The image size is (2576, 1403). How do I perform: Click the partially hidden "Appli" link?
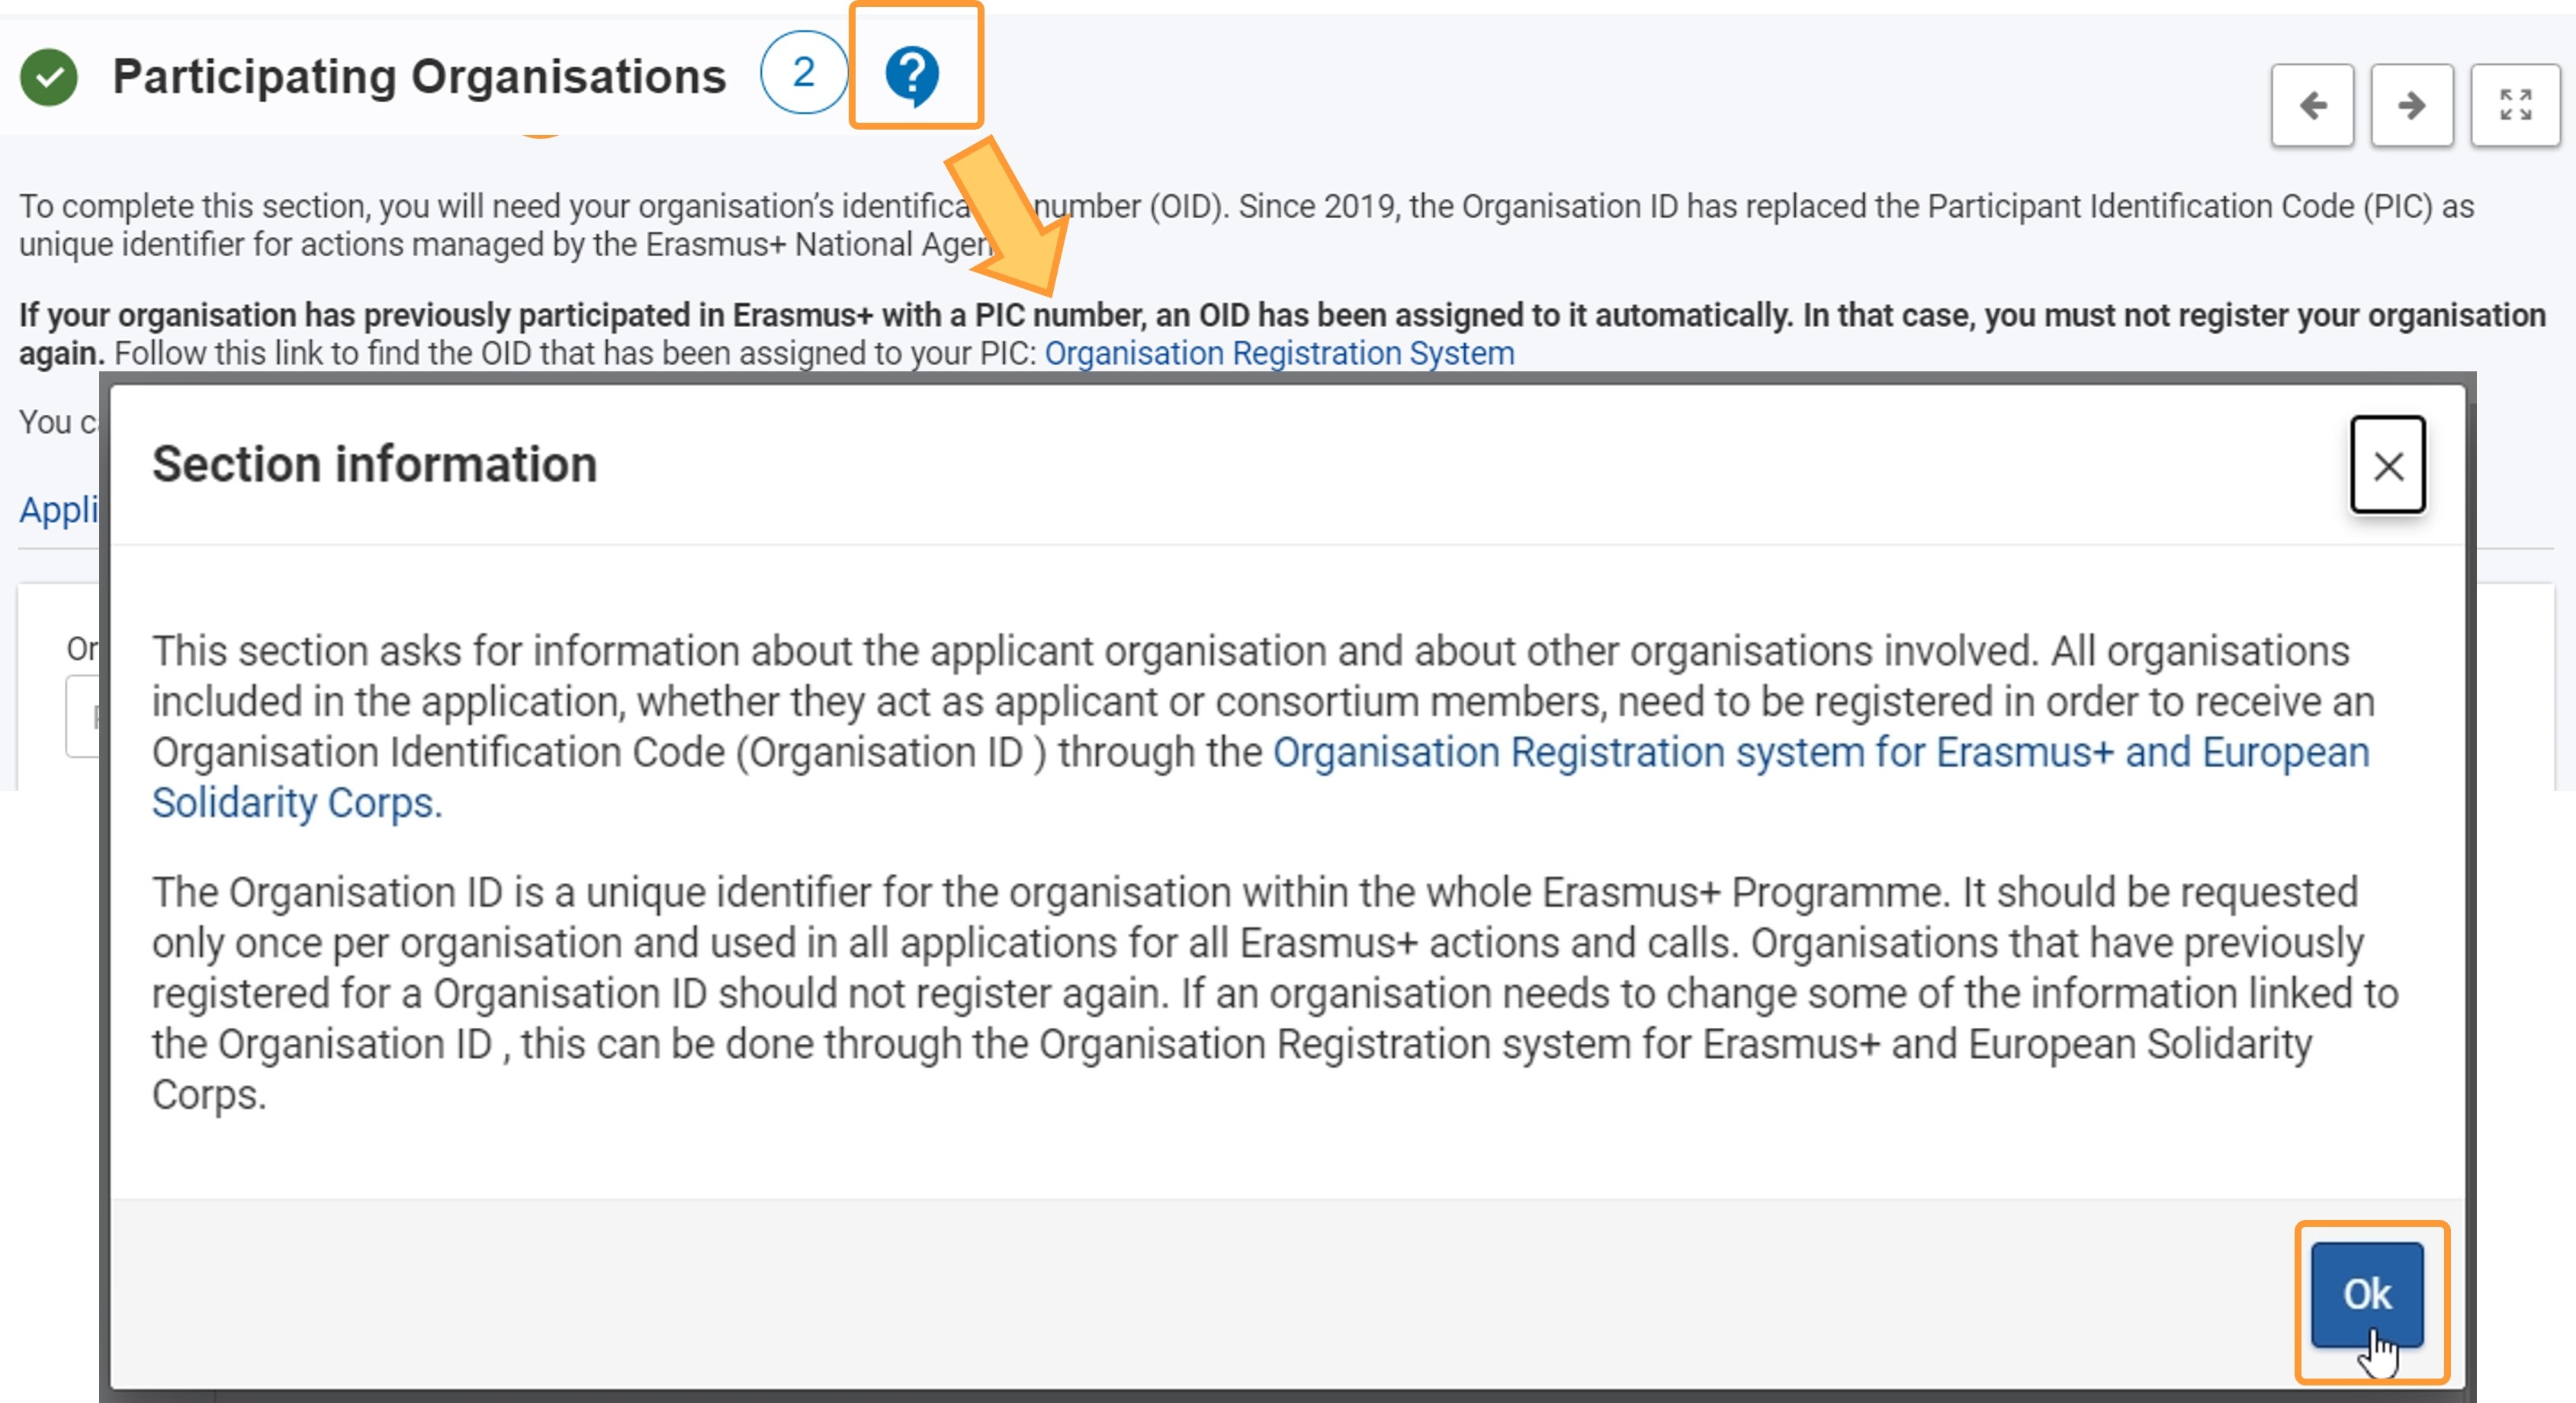click(59, 510)
